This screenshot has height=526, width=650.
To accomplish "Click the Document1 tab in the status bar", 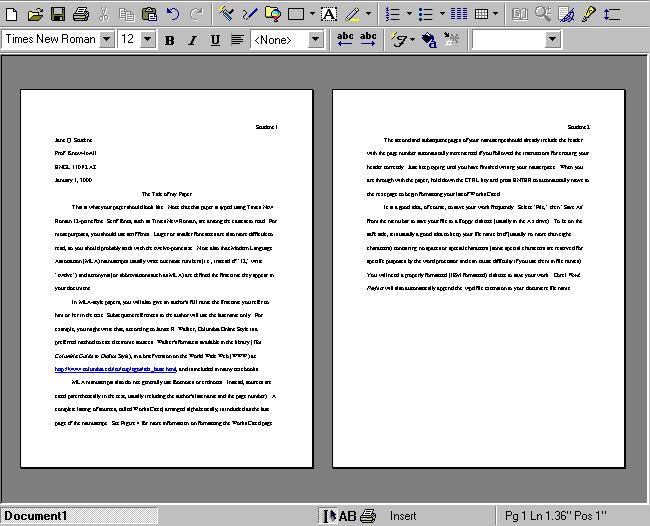I will point(35,515).
